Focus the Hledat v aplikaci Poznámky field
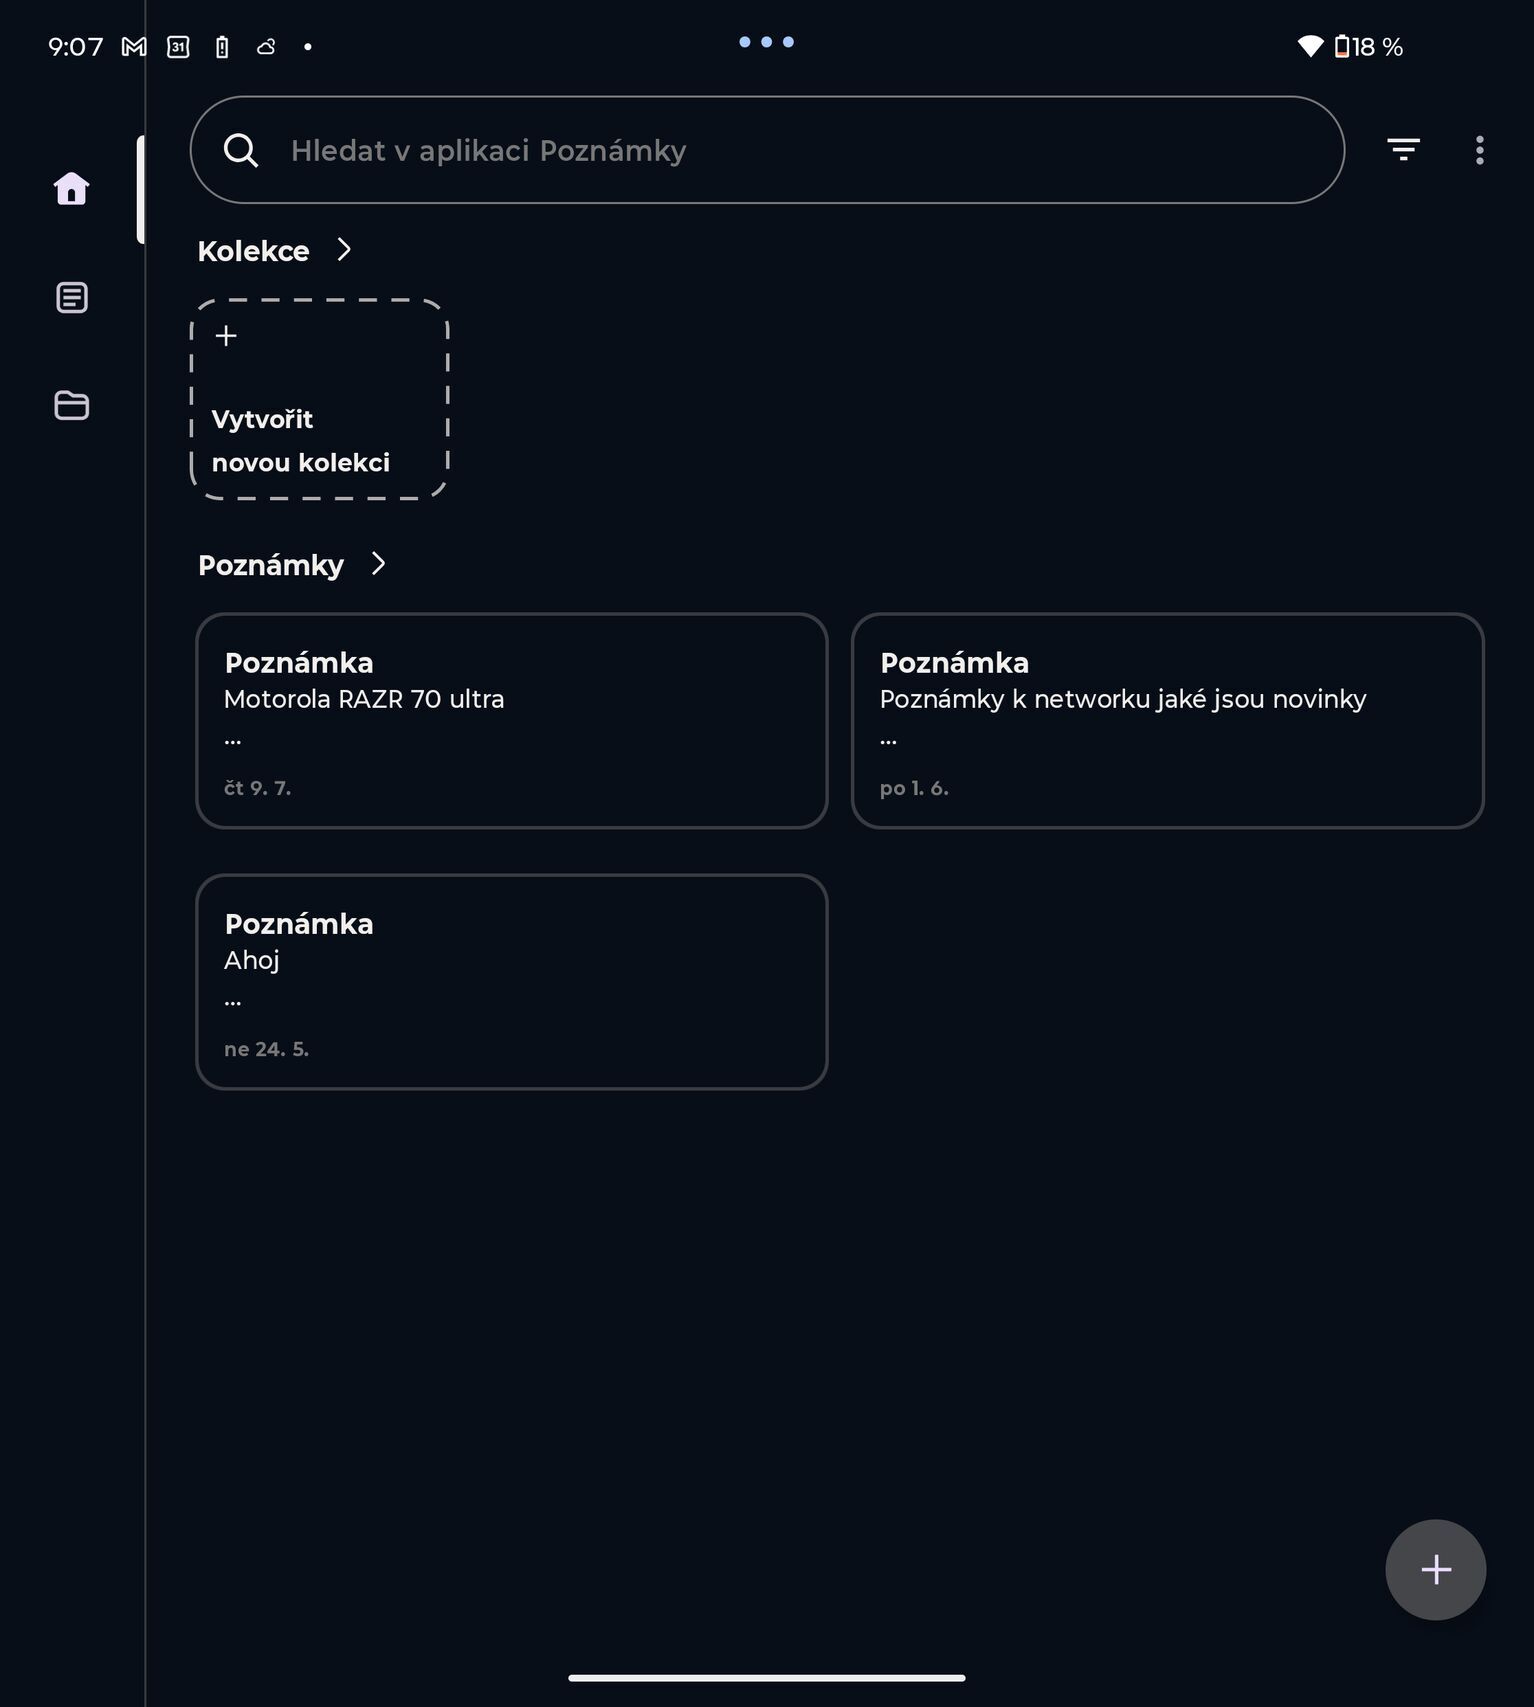 pos(767,150)
